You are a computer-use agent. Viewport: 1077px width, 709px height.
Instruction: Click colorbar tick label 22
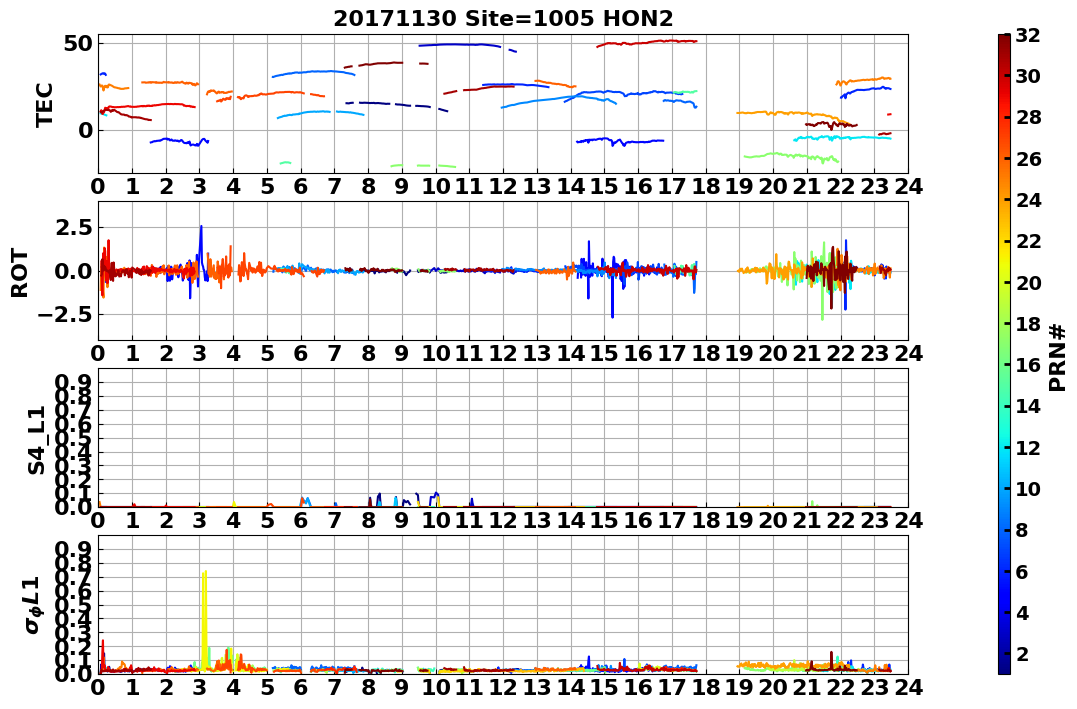[x=1028, y=241]
